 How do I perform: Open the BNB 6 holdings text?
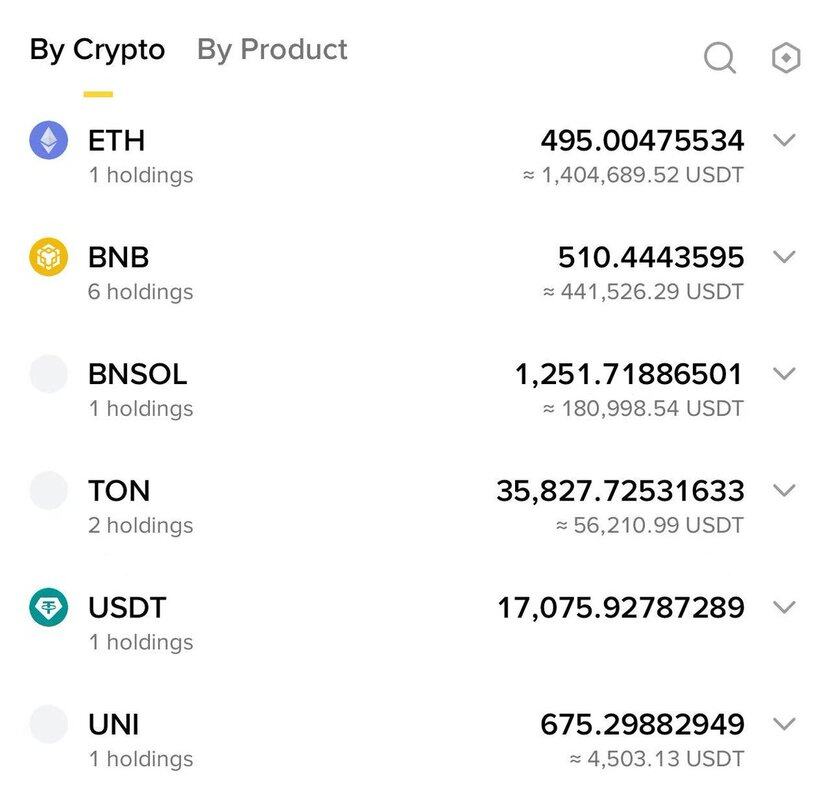[x=140, y=292]
